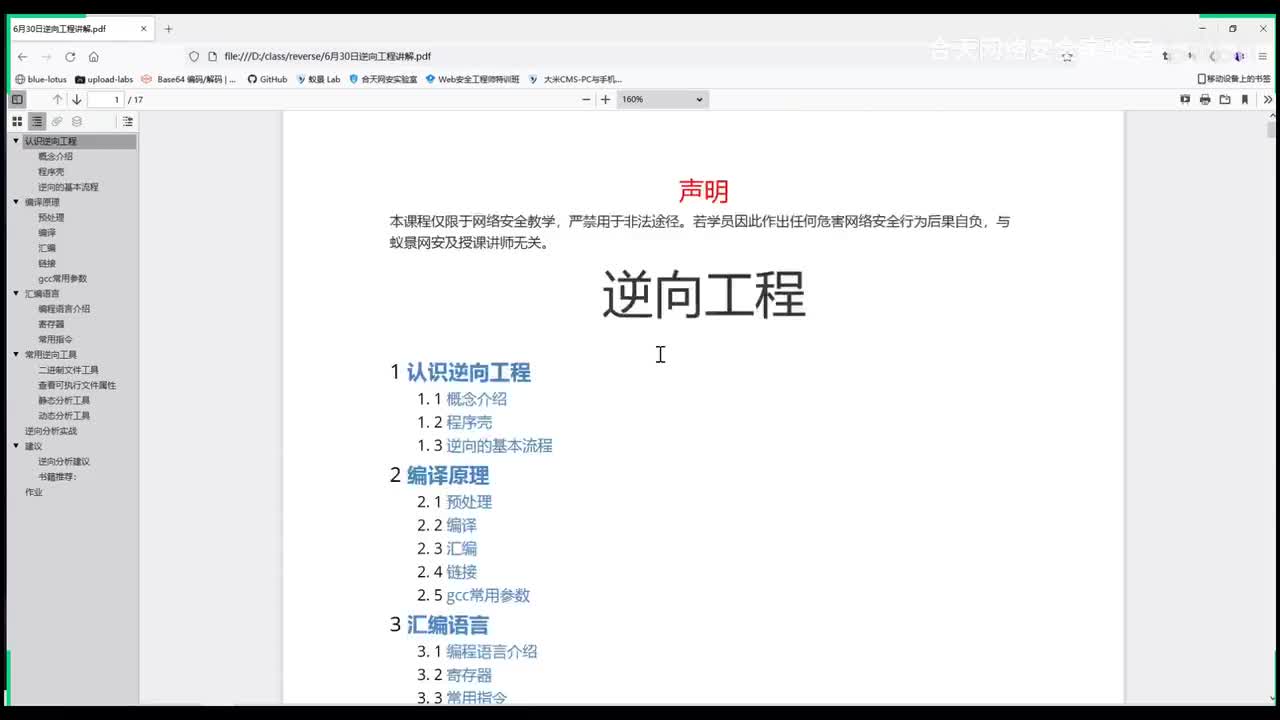Open the 编译原理 heading link in the document
1280x720 pixels.
(x=447, y=476)
